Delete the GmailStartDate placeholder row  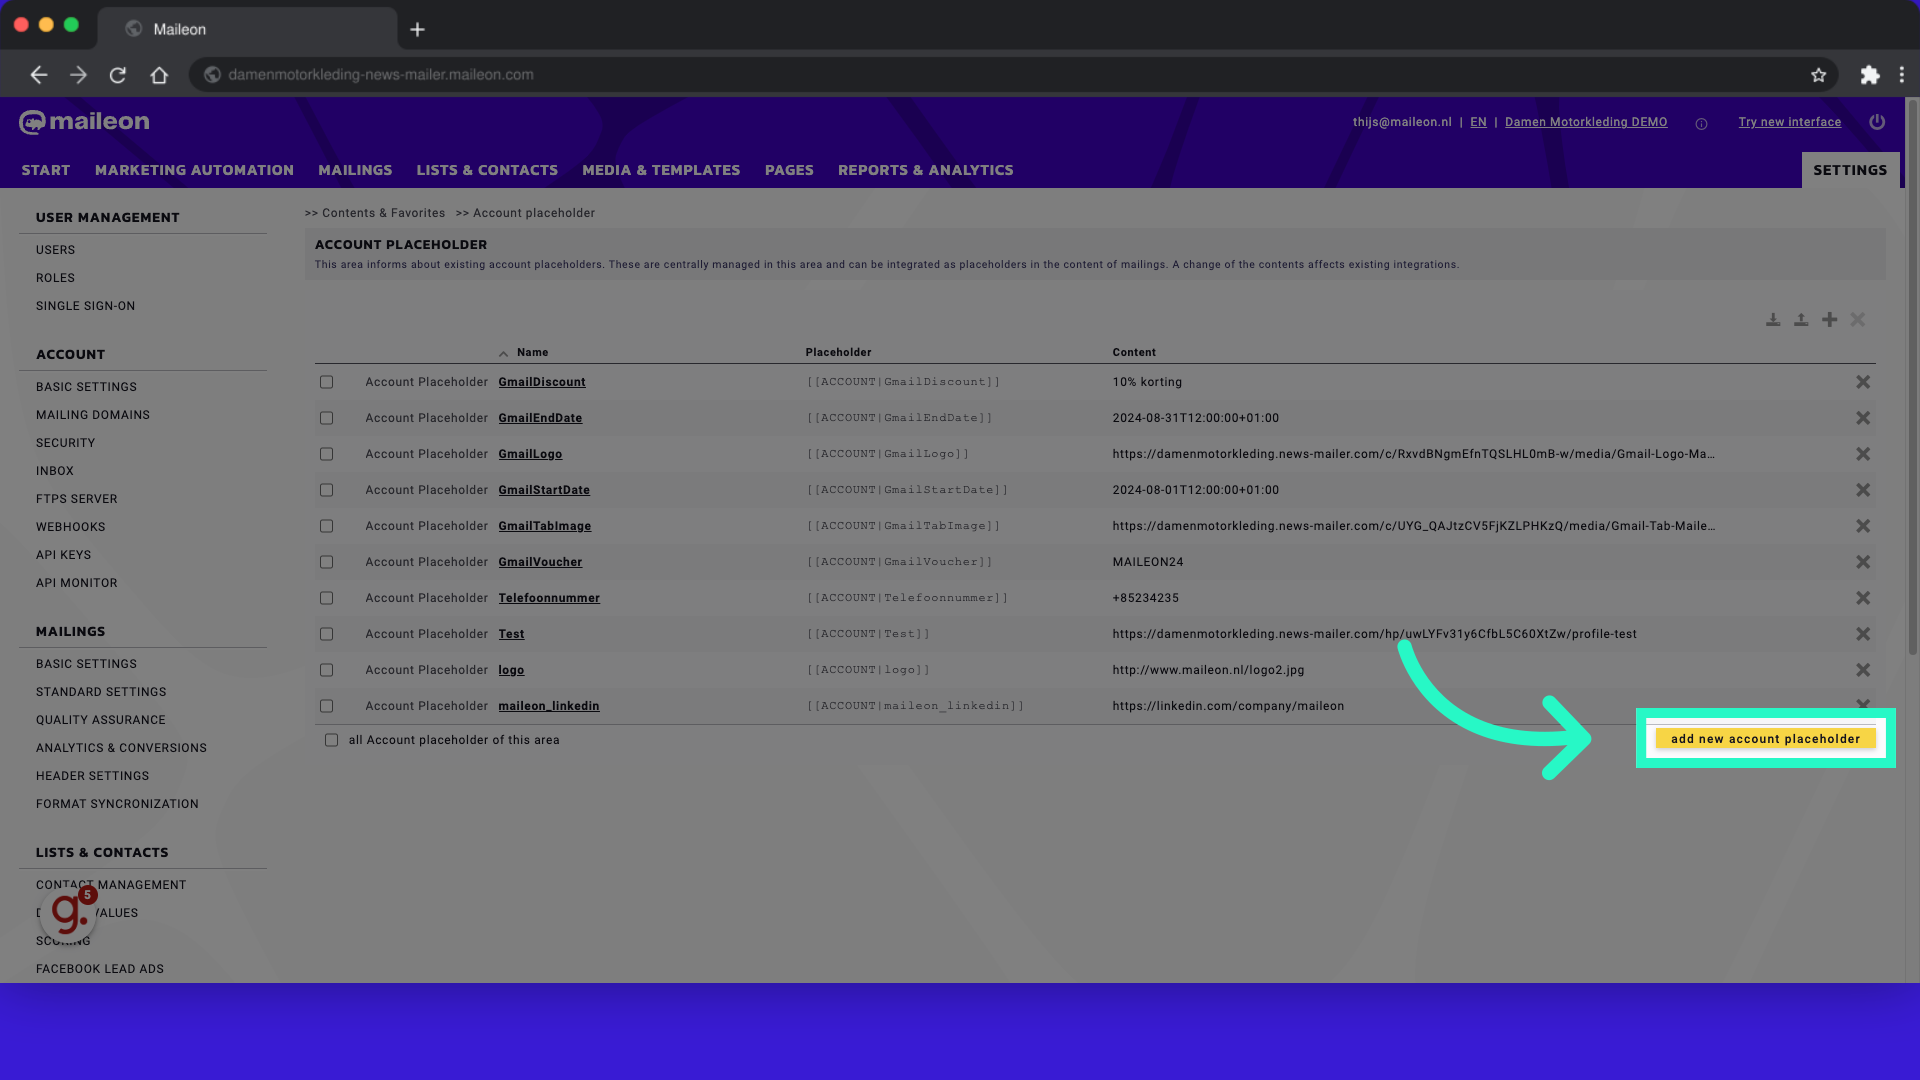(1863, 490)
